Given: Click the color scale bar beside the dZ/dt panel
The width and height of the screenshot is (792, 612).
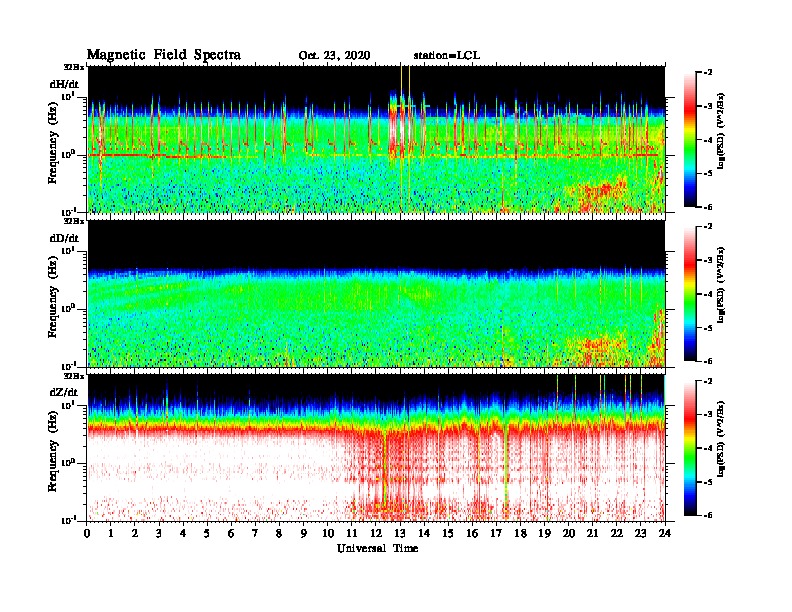Looking at the screenshot, I should (690, 448).
